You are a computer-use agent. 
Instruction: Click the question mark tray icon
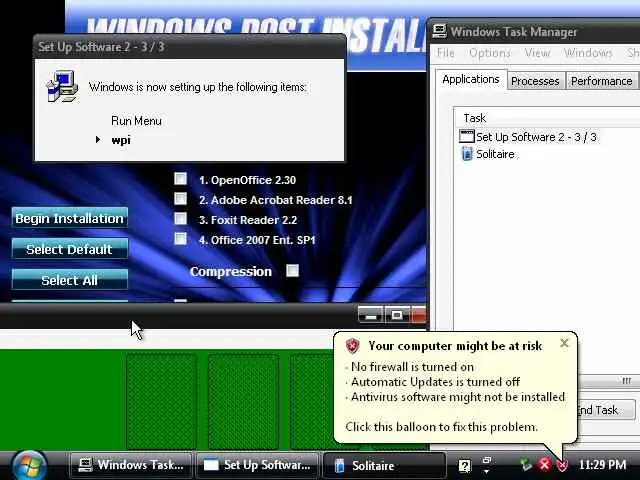464,465
